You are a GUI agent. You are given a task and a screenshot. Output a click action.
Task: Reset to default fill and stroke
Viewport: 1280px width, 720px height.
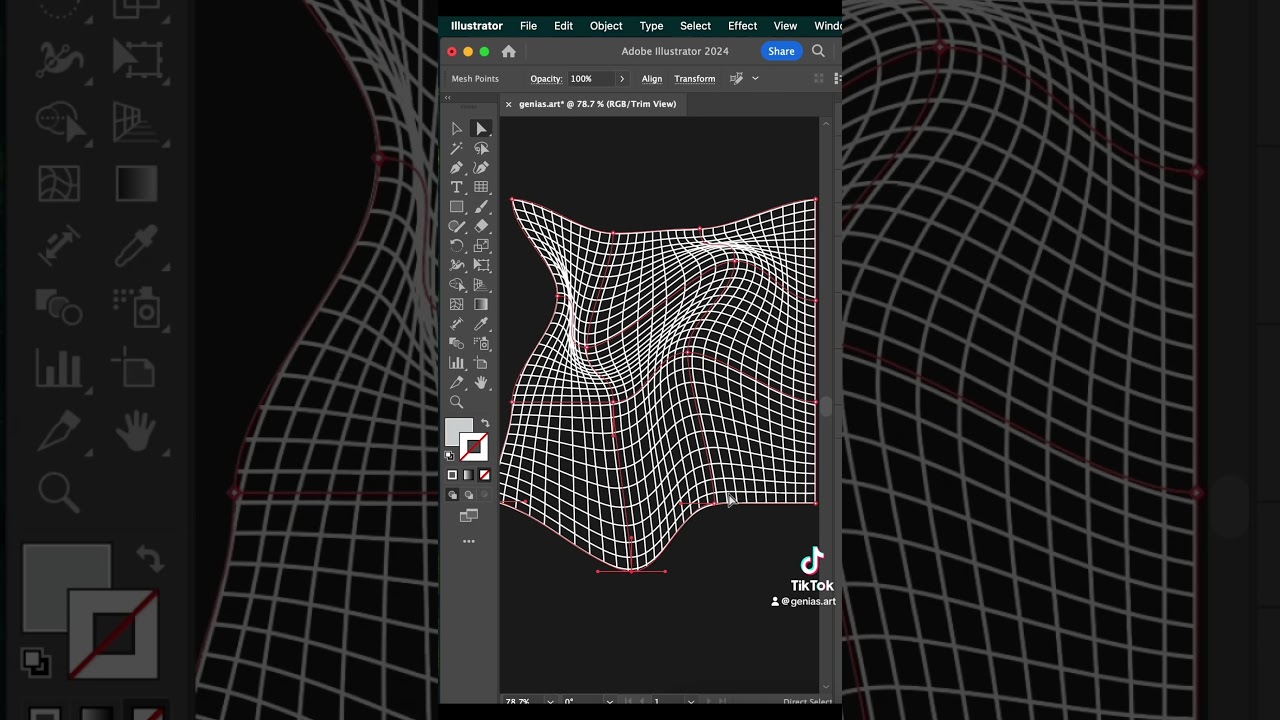pos(449,456)
